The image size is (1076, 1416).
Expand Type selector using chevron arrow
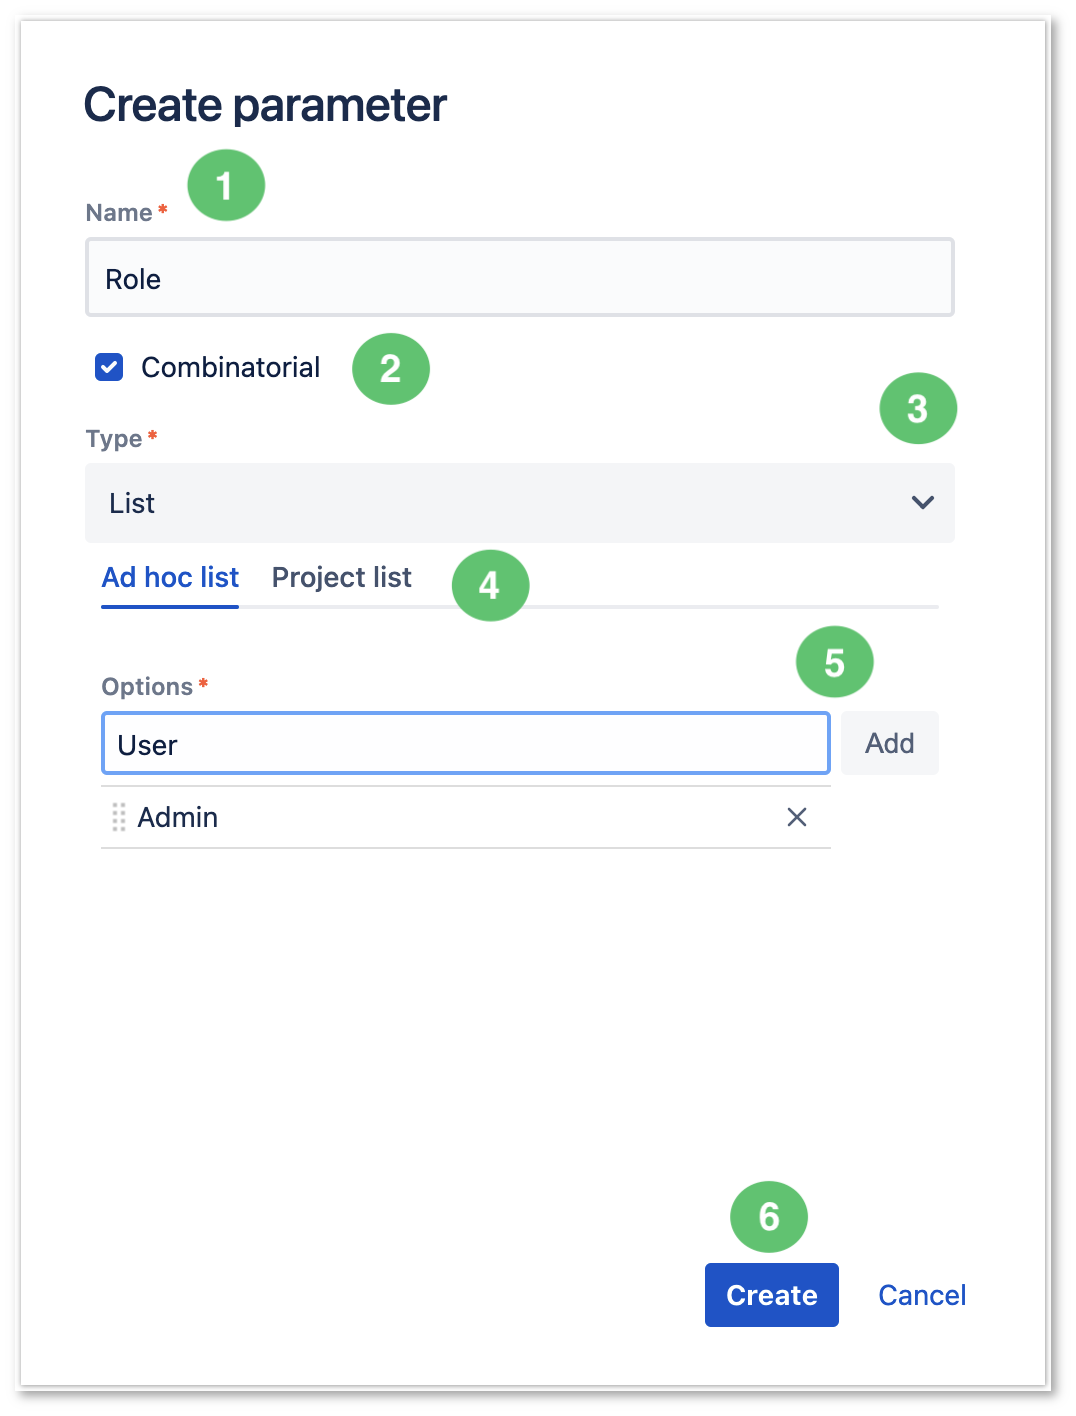(923, 502)
